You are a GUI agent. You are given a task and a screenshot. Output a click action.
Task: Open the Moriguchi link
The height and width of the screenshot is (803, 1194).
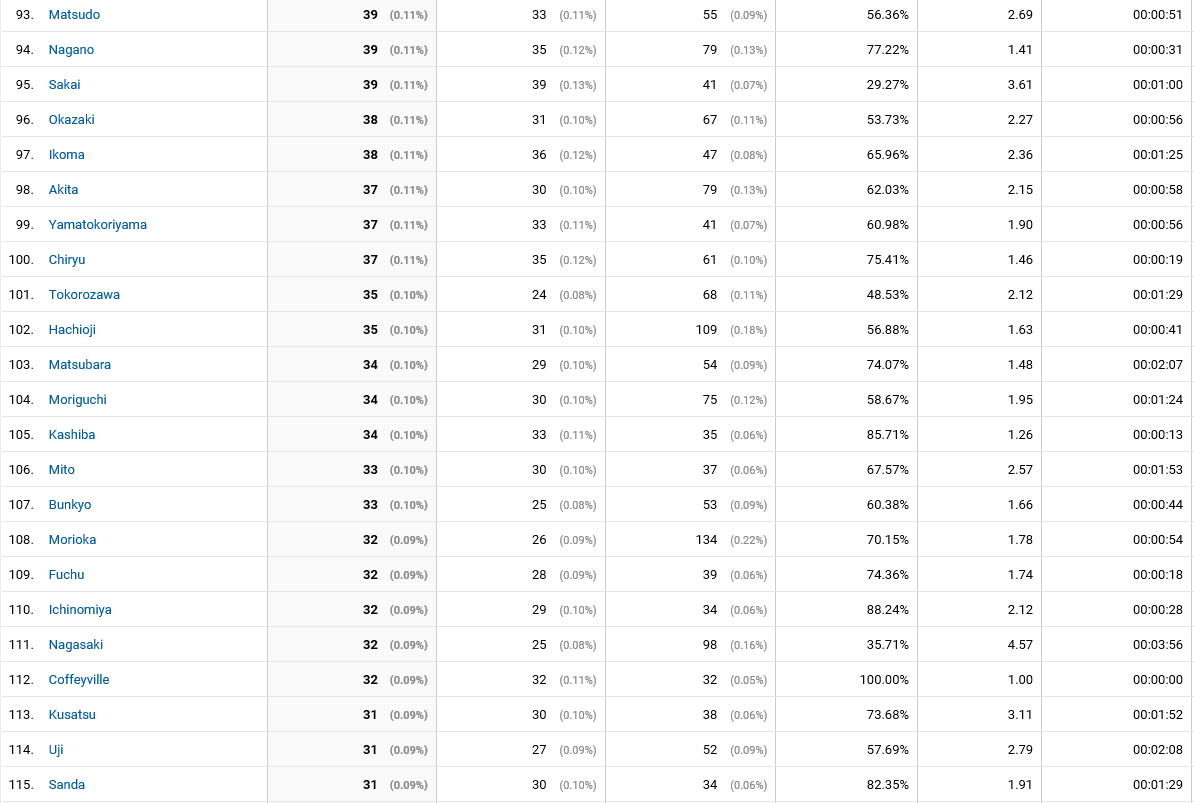click(78, 400)
